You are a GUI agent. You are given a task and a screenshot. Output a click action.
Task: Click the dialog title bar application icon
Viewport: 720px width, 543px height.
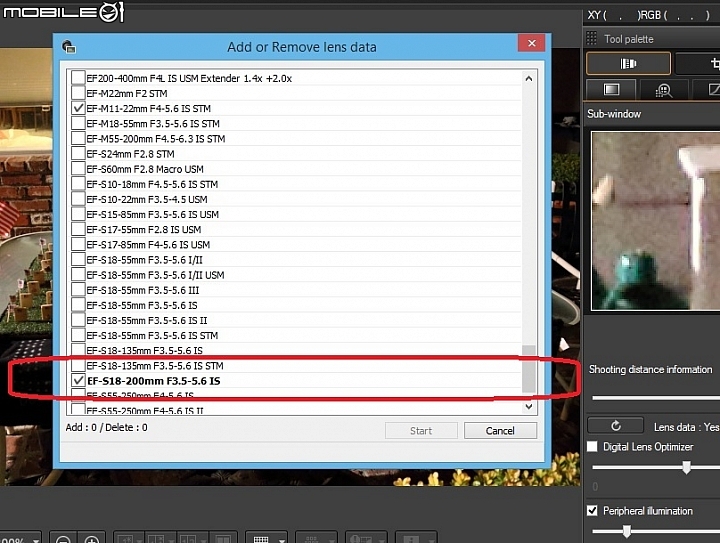pyautogui.click(x=69, y=47)
